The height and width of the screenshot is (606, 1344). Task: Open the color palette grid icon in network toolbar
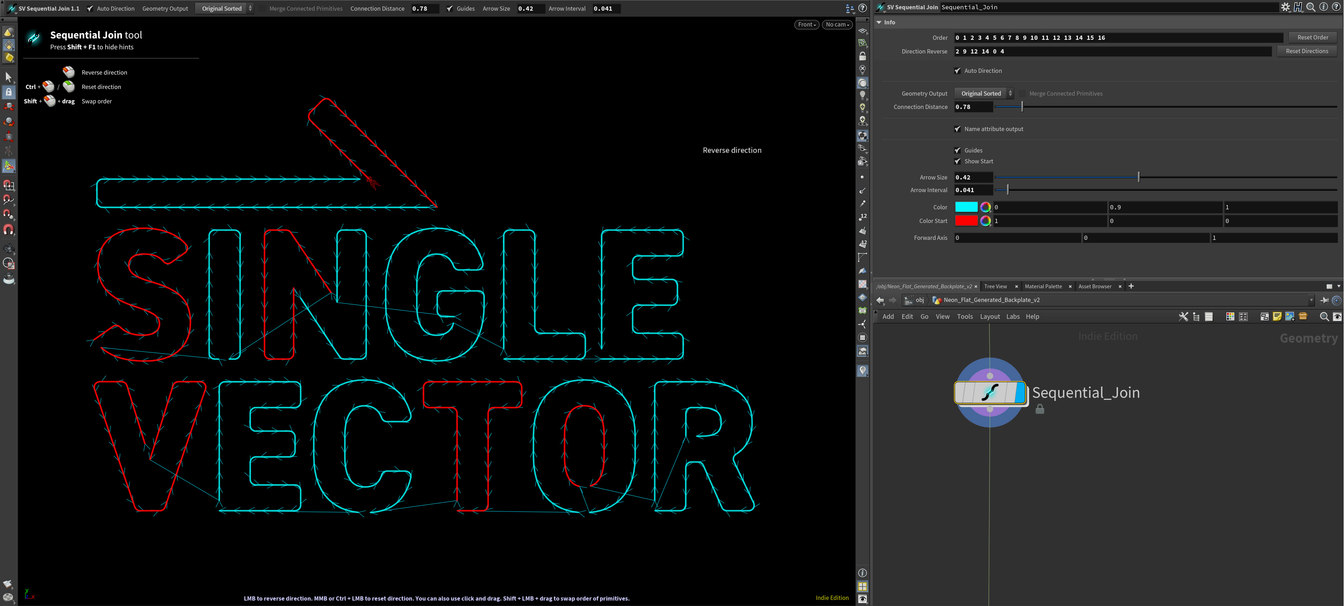[x=1229, y=316]
